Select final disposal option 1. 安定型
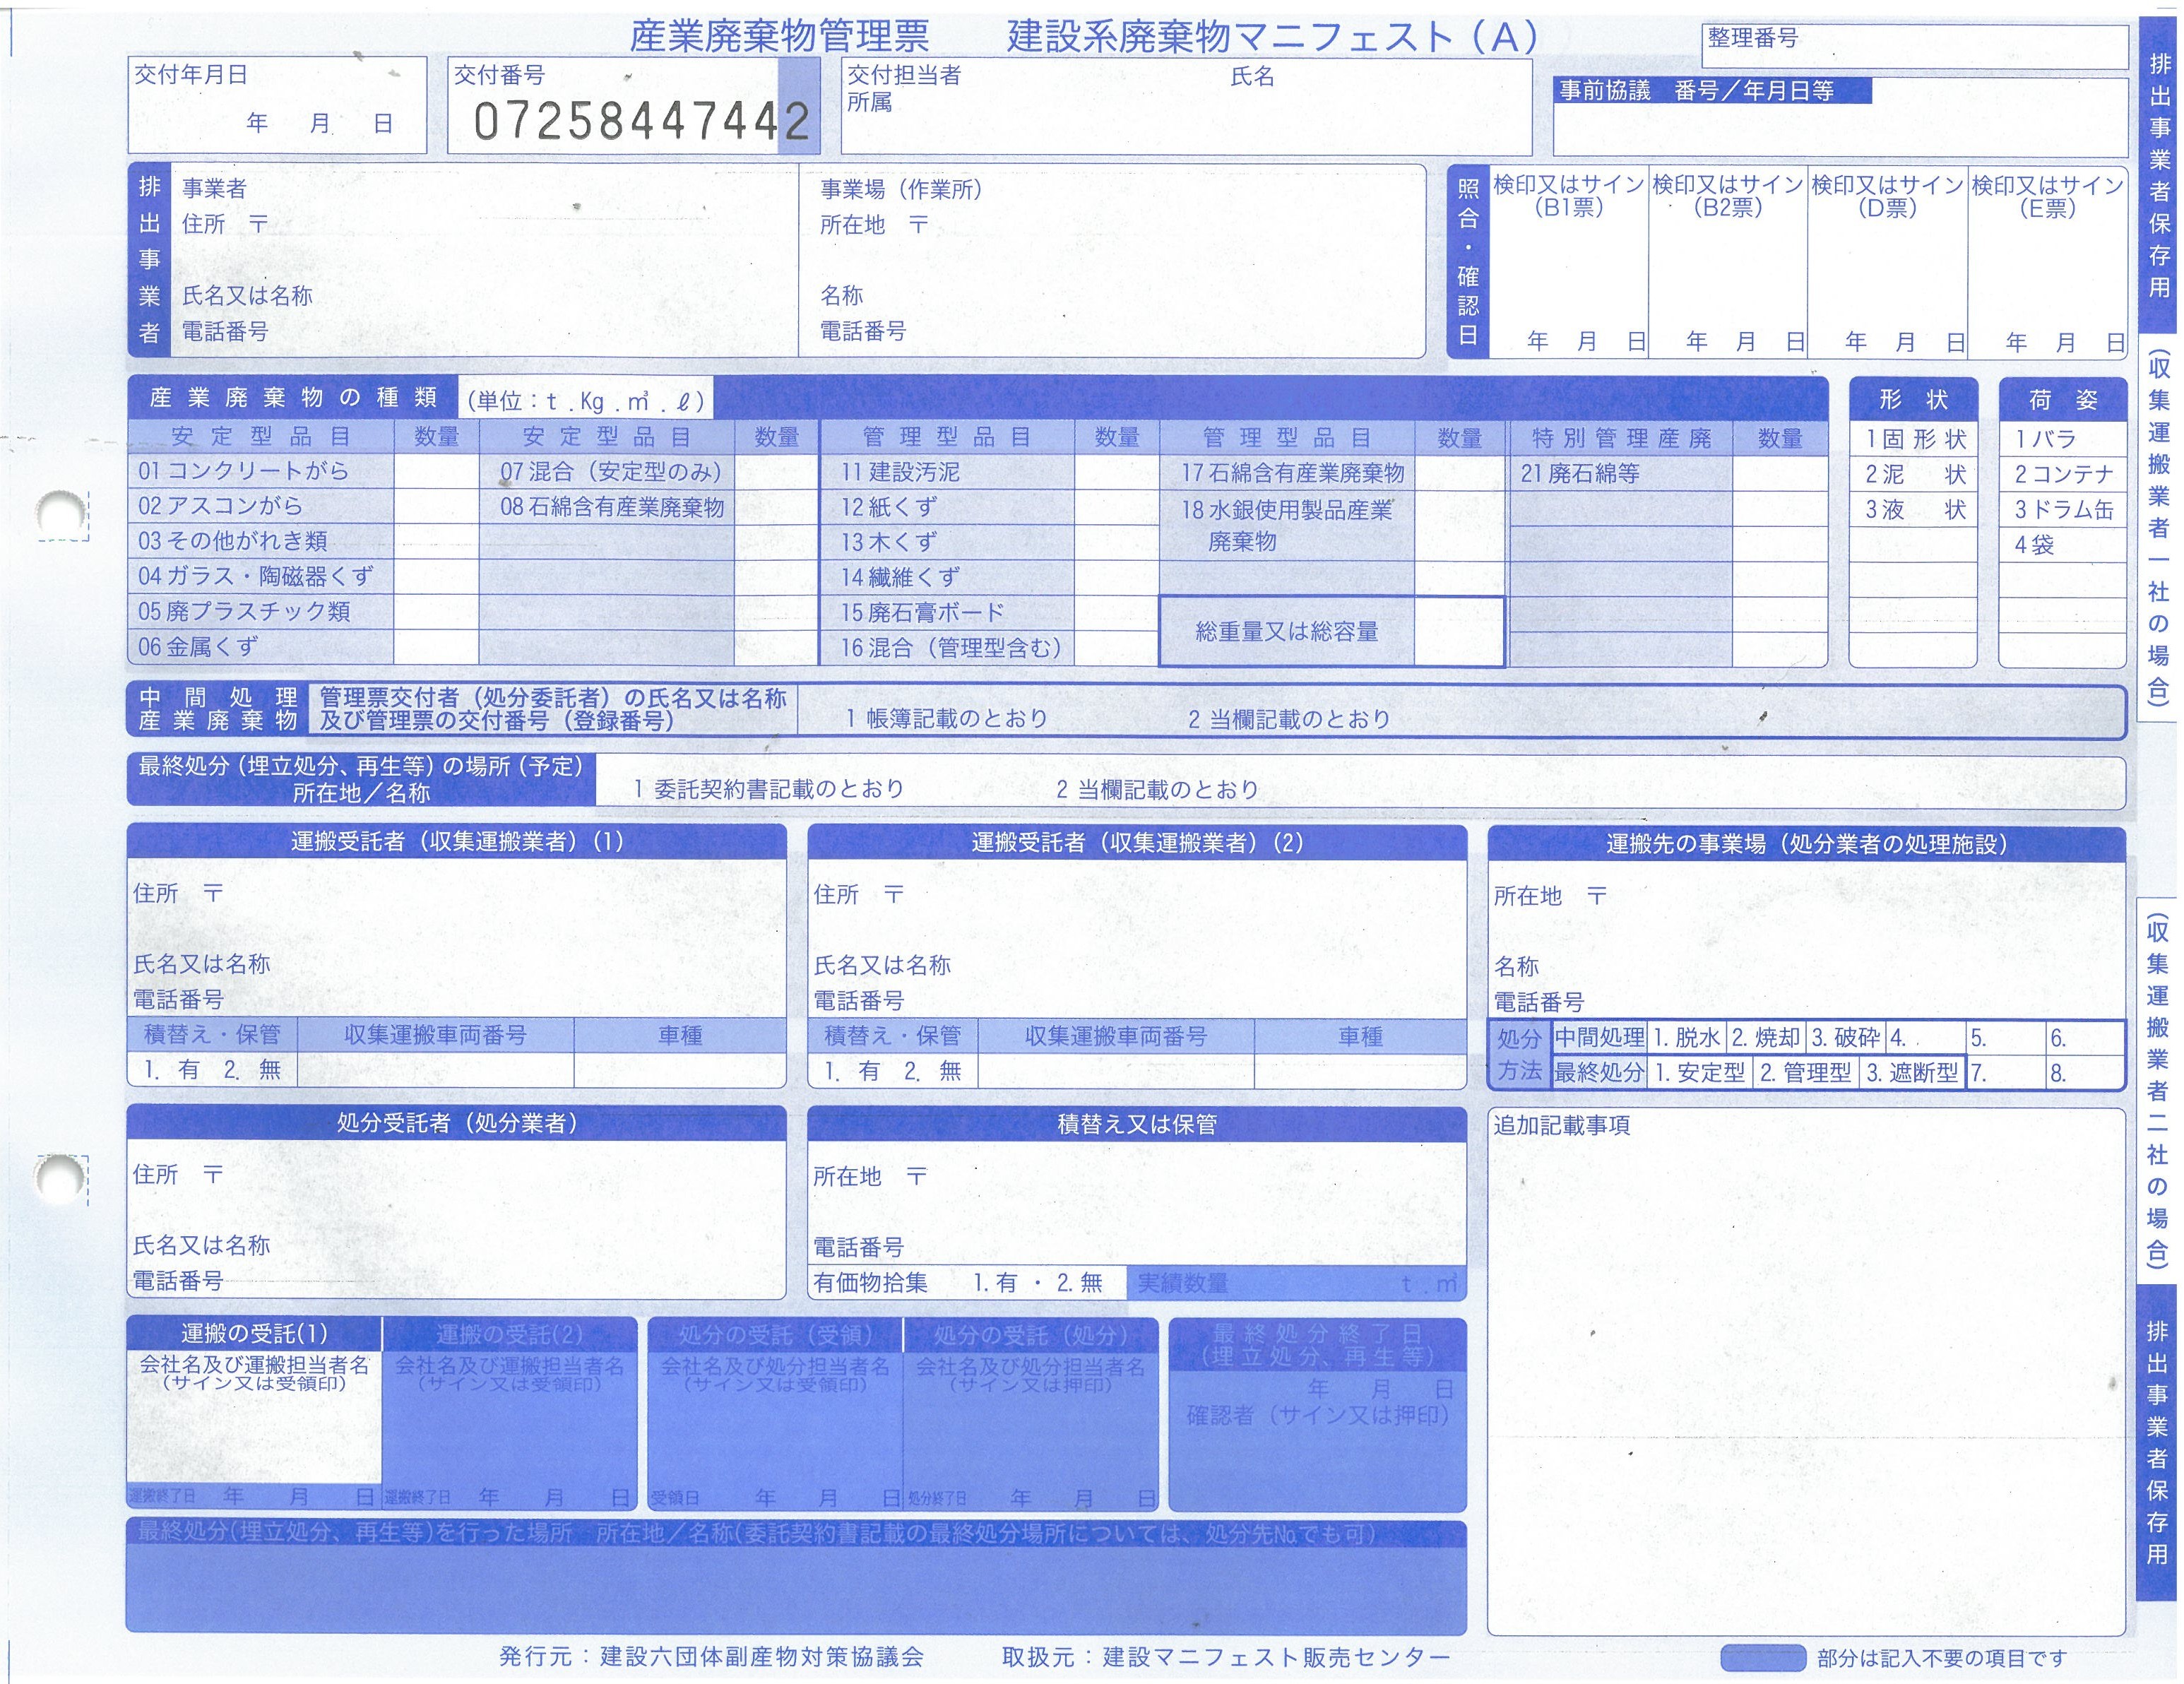 (1700, 1073)
